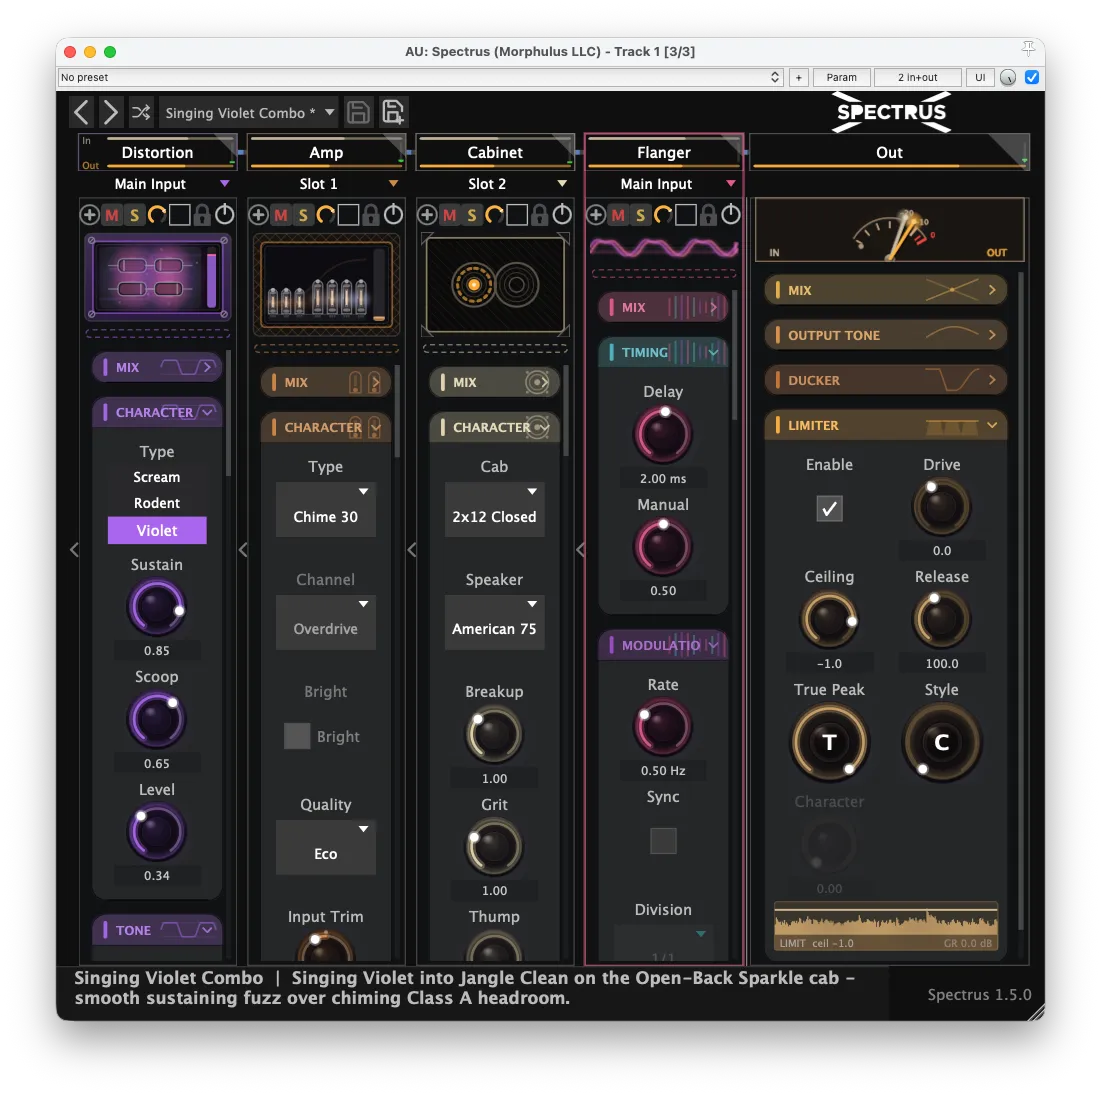Choose Scream distortion type
The image size is (1101, 1095).
coord(157,477)
